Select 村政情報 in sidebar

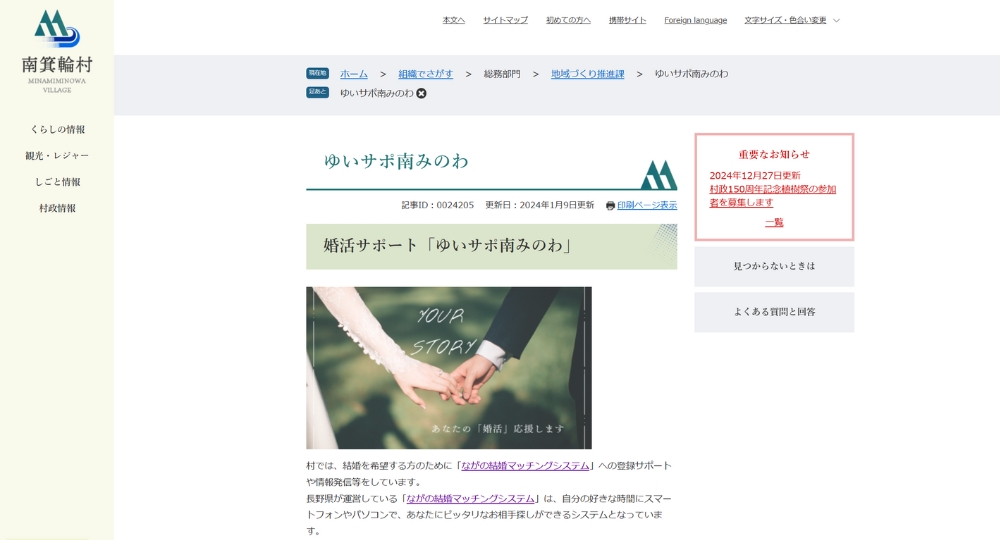(x=57, y=208)
